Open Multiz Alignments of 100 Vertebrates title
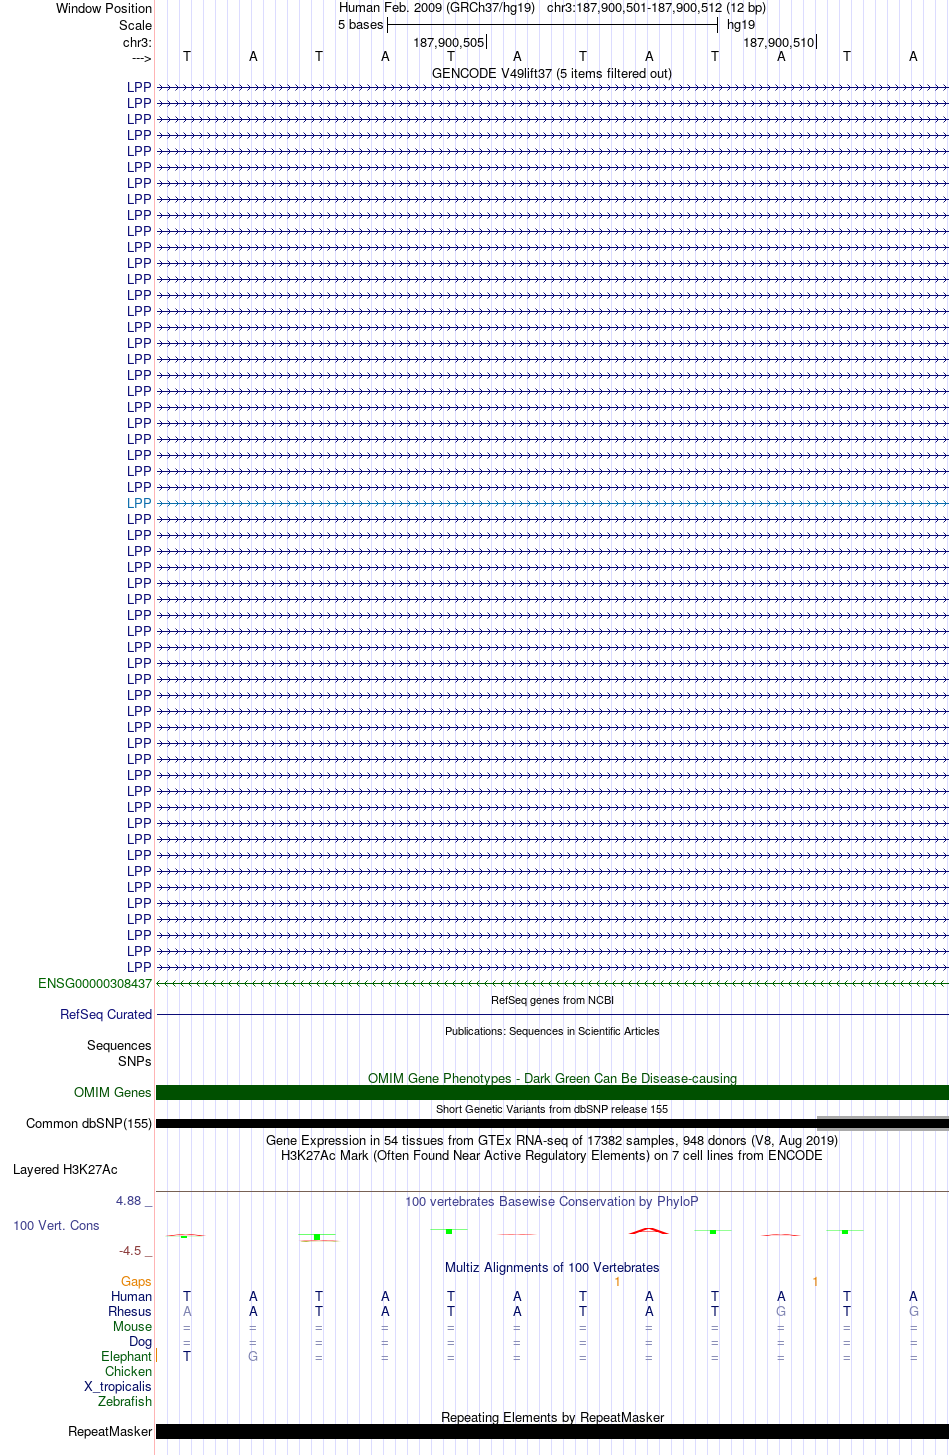The image size is (950, 1455). click(552, 1267)
